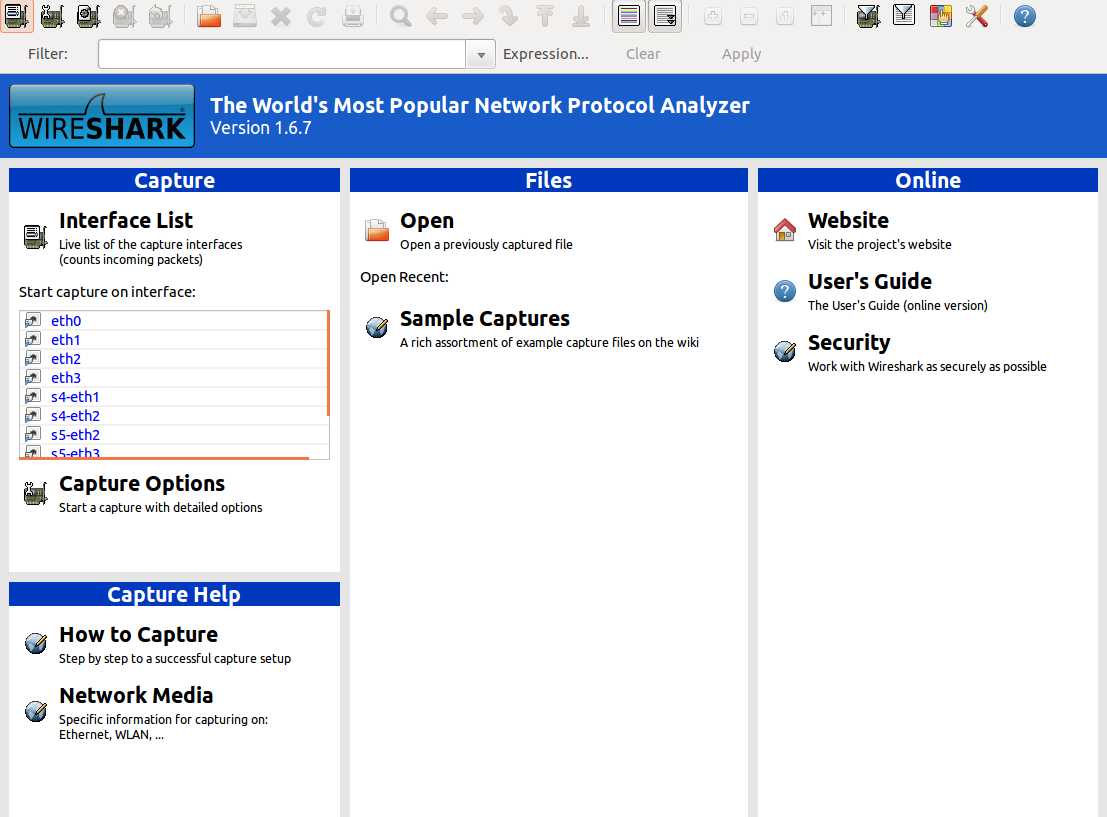The width and height of the screenshot is (1107, 817).
Task: Start a new live capture via toolbar
Action: 88,16
